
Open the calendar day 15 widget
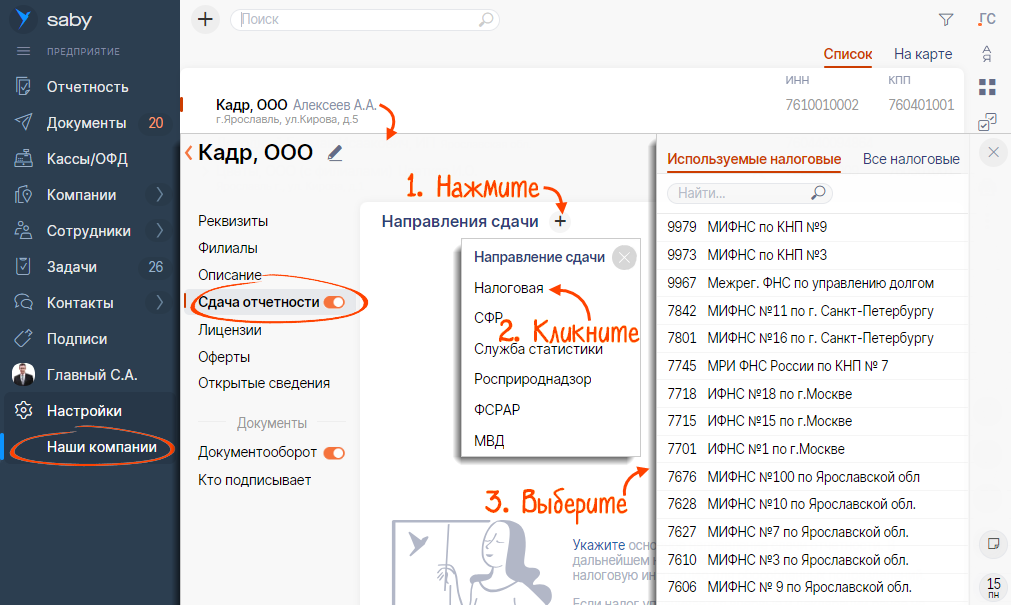[994, 587]
